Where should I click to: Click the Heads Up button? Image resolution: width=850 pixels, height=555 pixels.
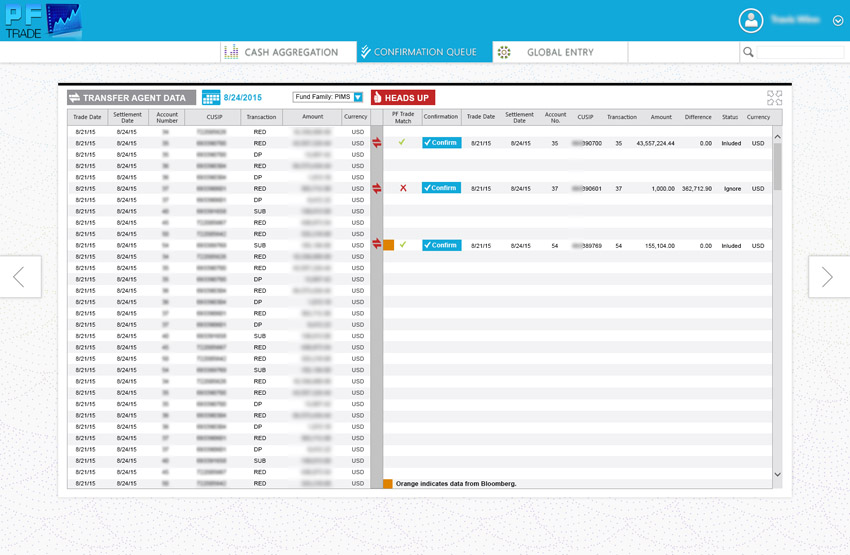(x=403, y=98)
